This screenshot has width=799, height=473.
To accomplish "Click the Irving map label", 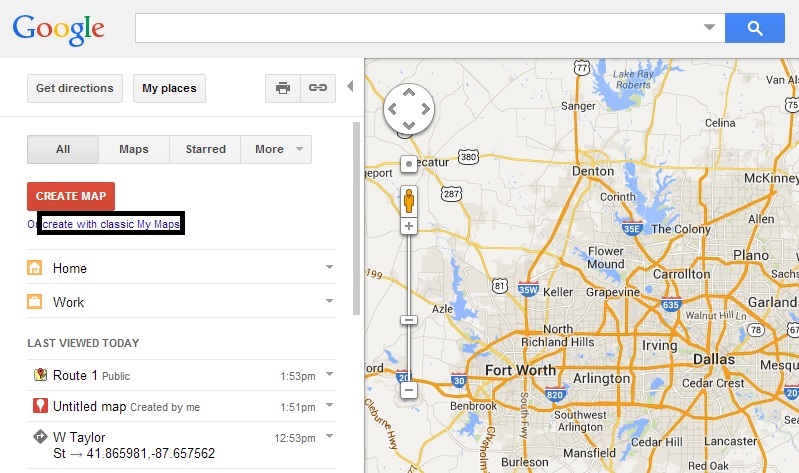I will click(659, 346).
